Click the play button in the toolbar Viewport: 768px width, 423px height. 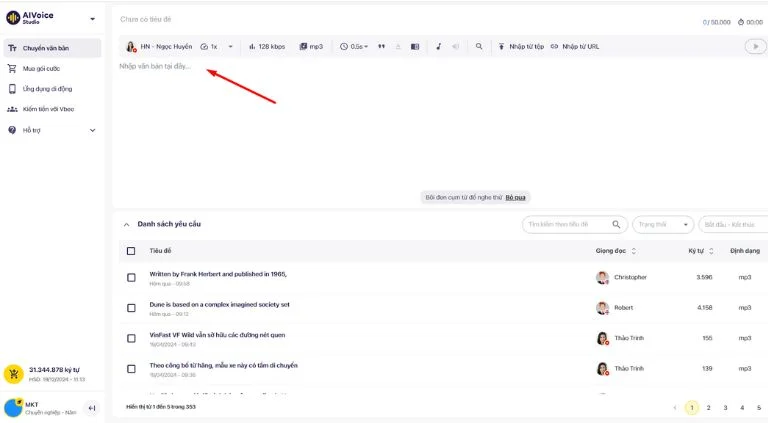(755, 47)
